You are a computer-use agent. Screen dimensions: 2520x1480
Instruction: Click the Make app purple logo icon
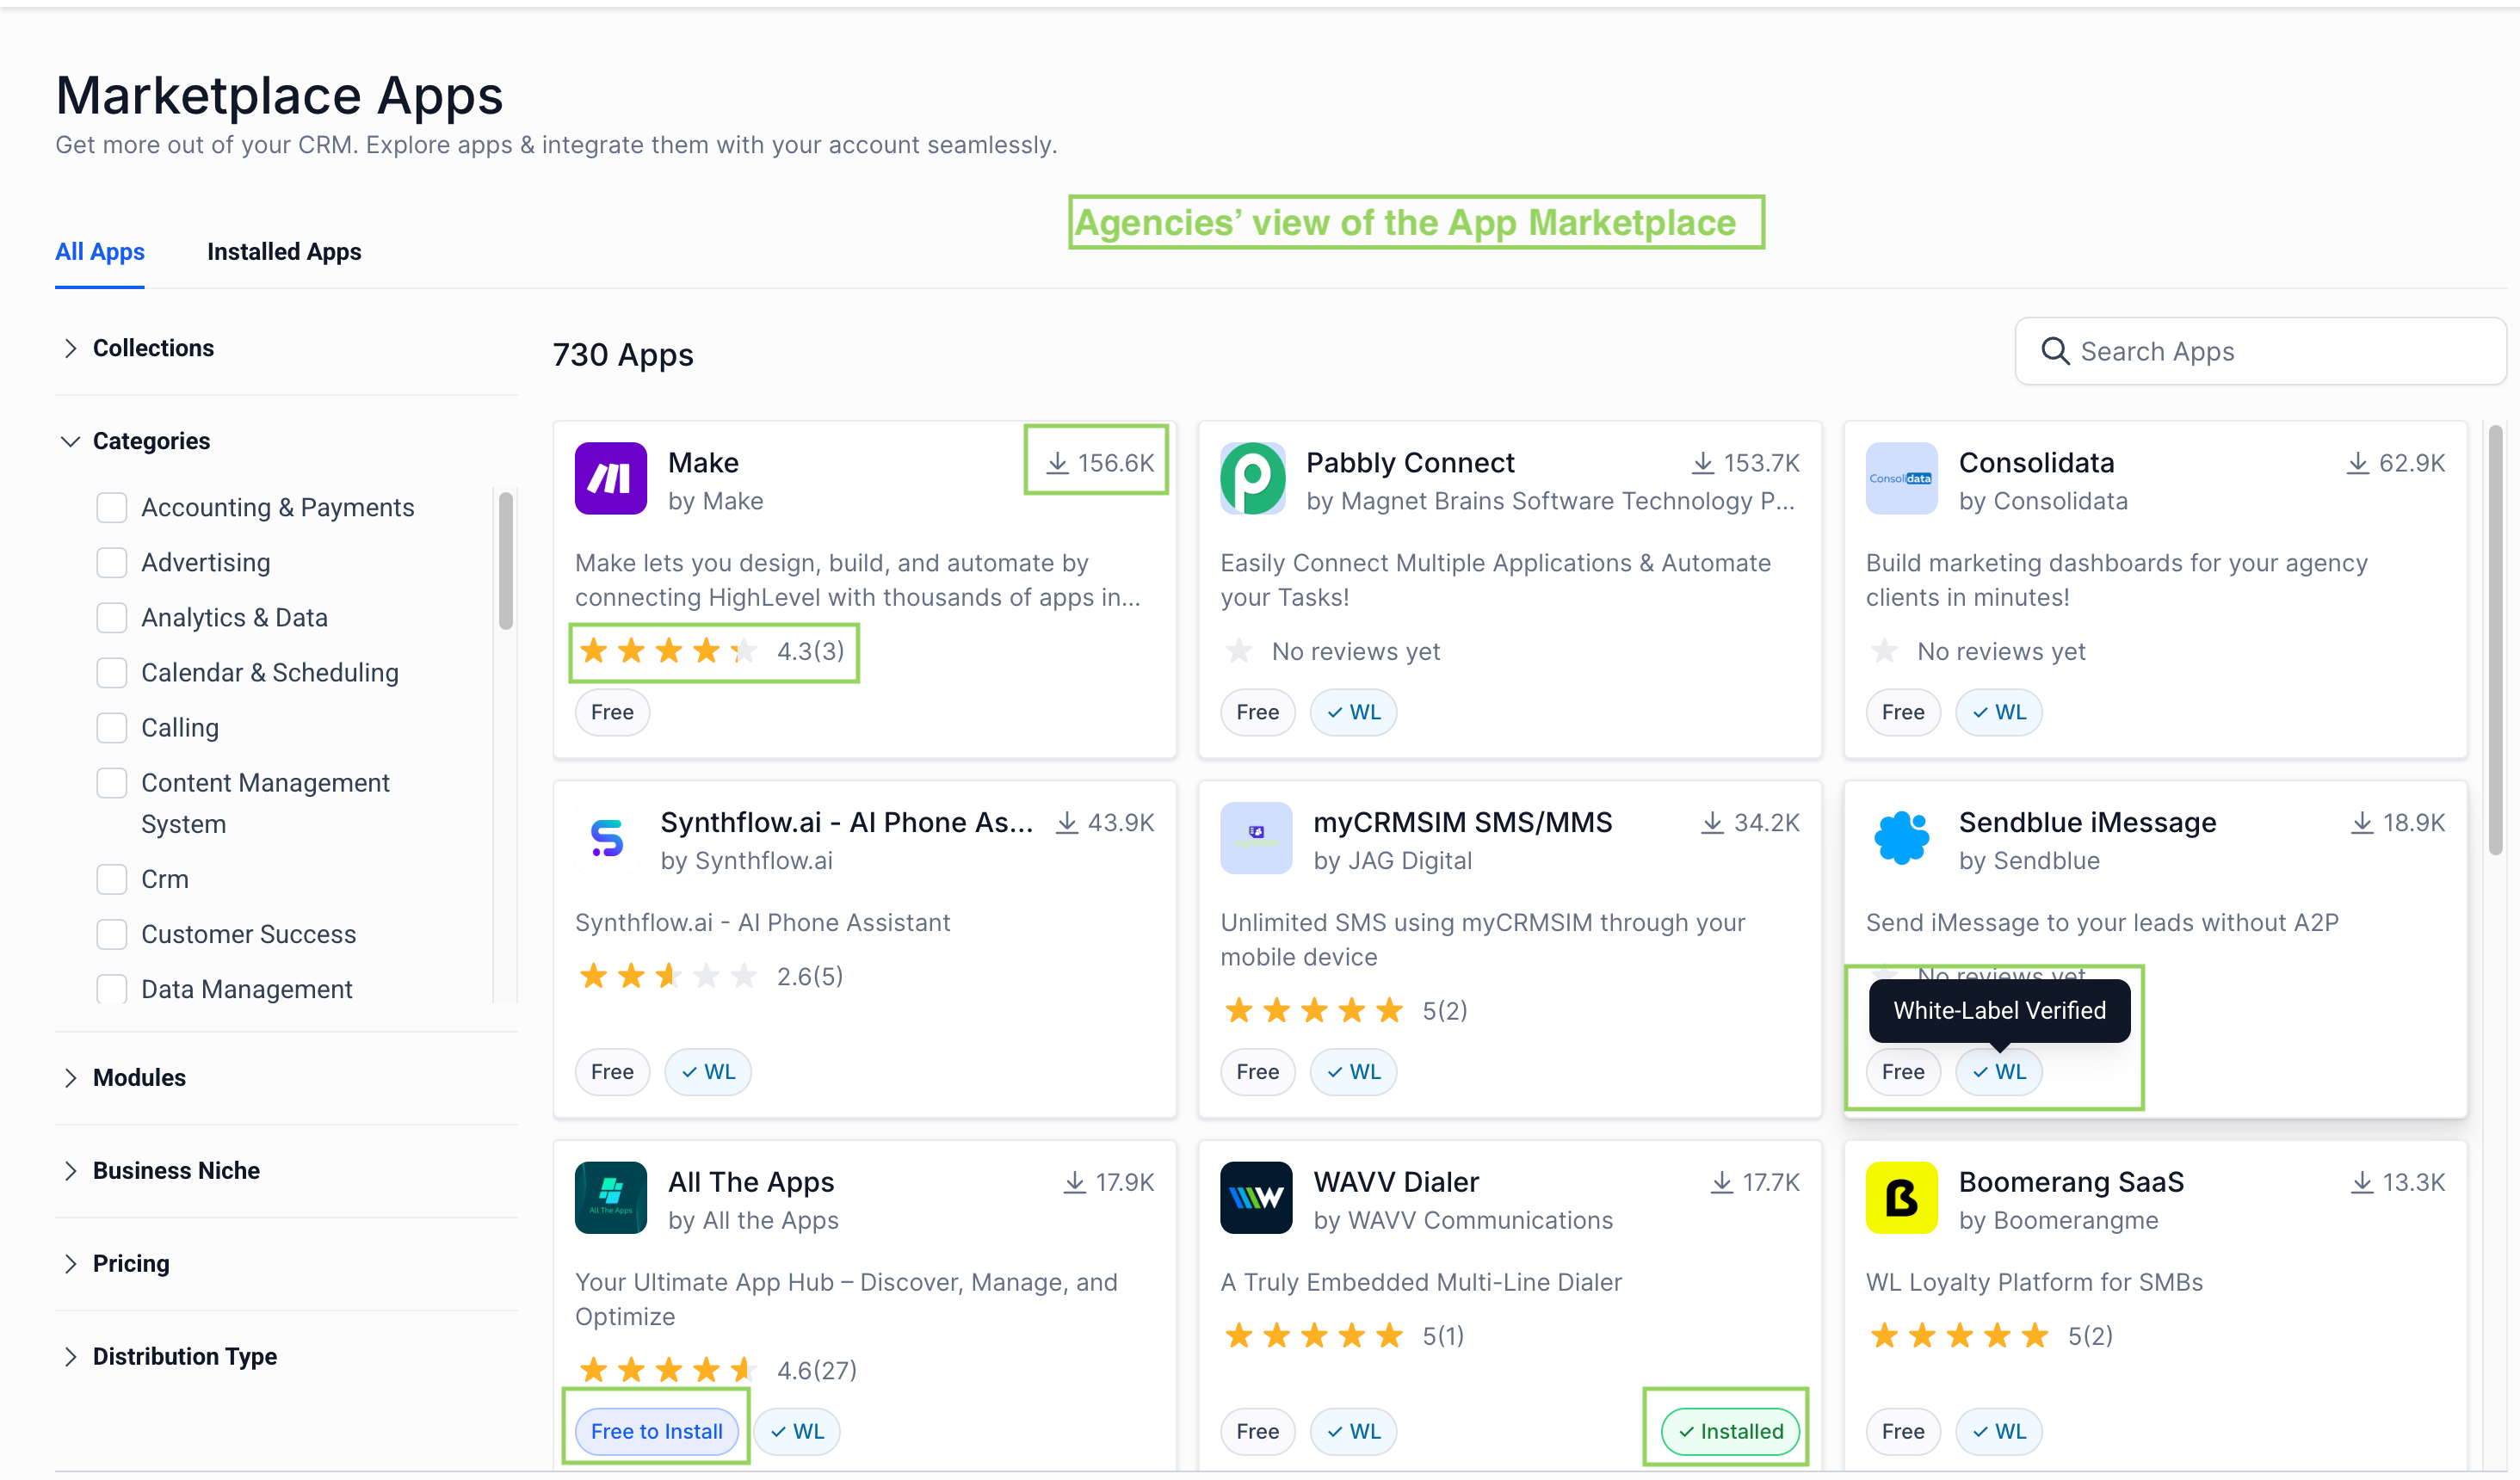[610, 478]
